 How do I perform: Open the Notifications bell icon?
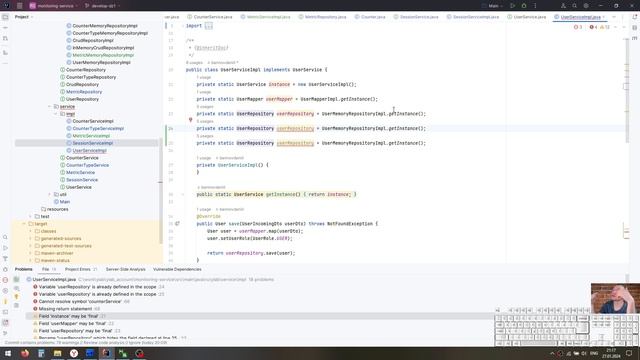[635, 17]
